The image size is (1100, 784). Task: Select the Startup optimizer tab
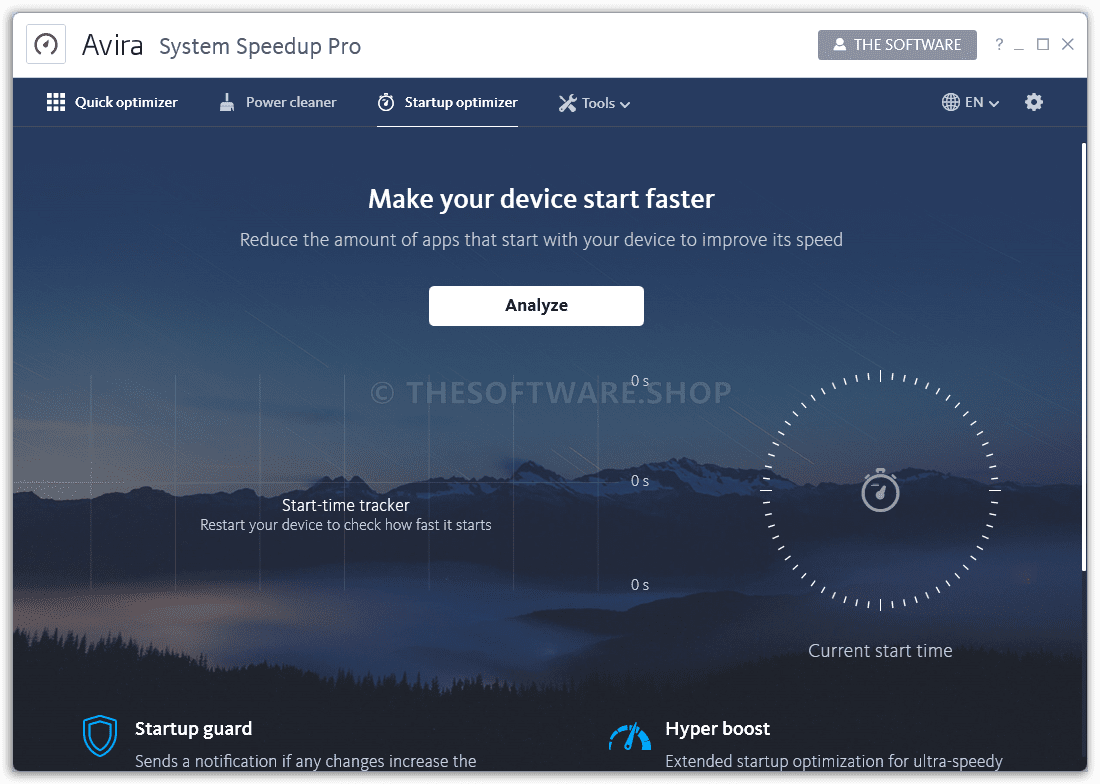pyautogui.click(x=448, y=102)
